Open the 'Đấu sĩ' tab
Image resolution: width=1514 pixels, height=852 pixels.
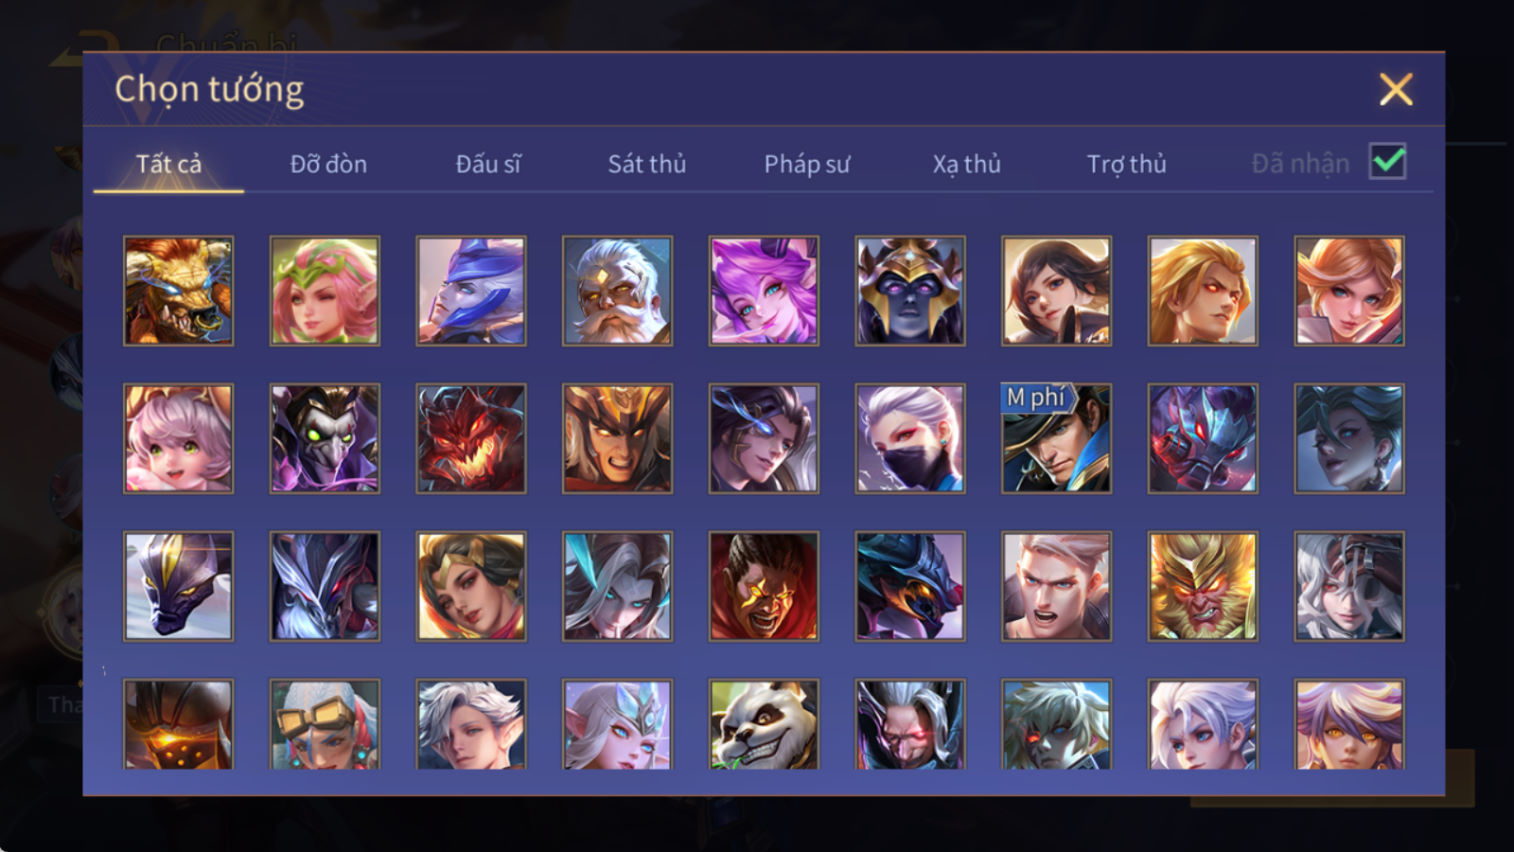coord(488,164)
